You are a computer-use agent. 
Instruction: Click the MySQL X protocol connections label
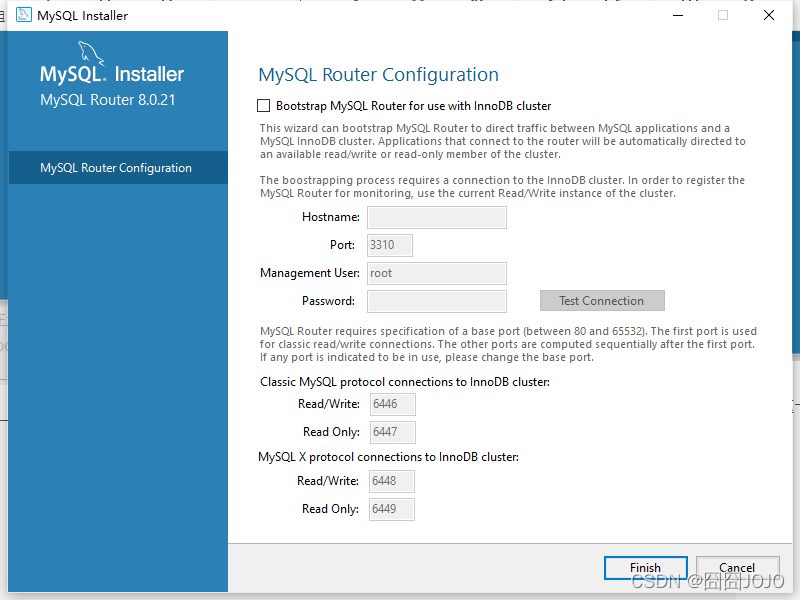(388, 457)
